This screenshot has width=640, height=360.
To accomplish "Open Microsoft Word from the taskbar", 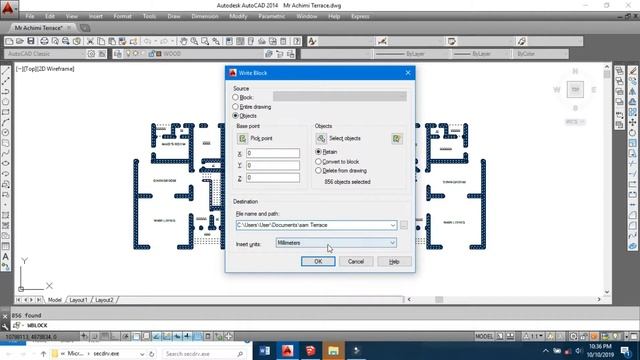I will pos(264,351).
